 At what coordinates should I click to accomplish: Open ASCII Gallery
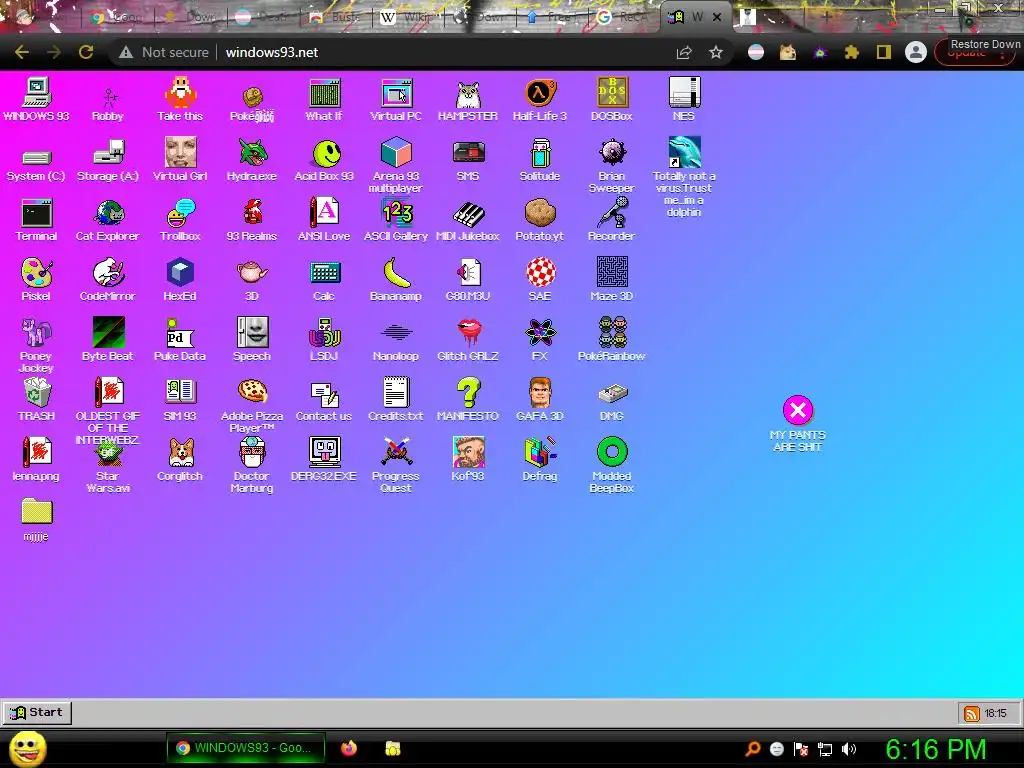[x=396, y=213]
